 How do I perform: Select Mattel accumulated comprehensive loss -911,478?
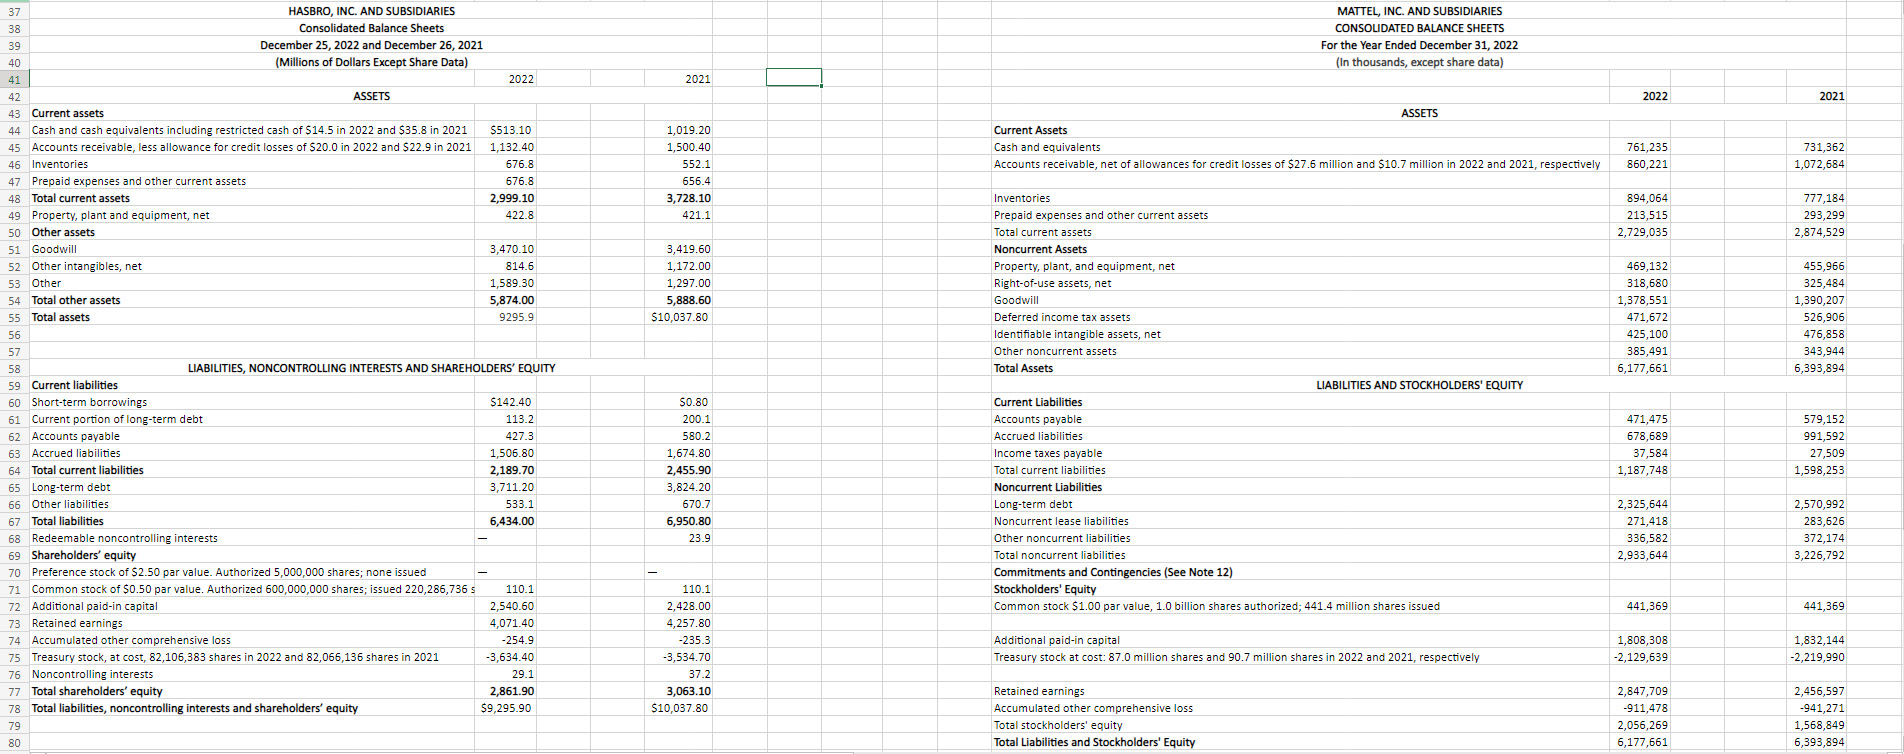(1645, 708)
